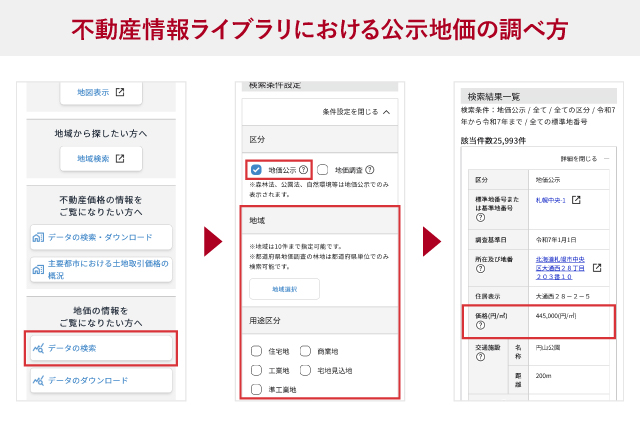Open help icon under 交通施設
Screen dimensions: 640x427
[480, 357]
